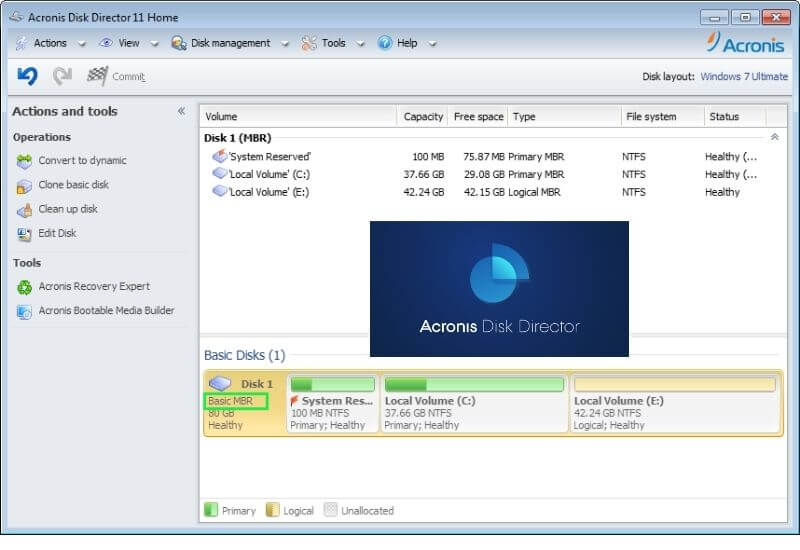The height and width of the screenshot is (550, 800).
Task: Open the Help menu
Action: [x=406, y=43]
